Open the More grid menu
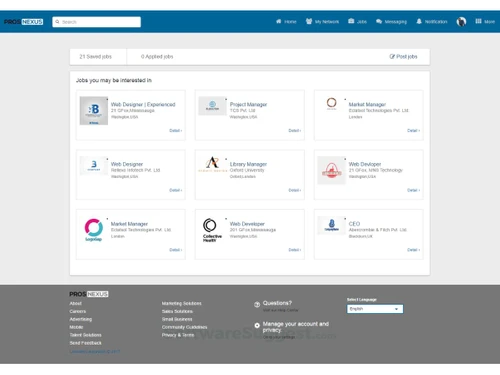 [485, 22]
